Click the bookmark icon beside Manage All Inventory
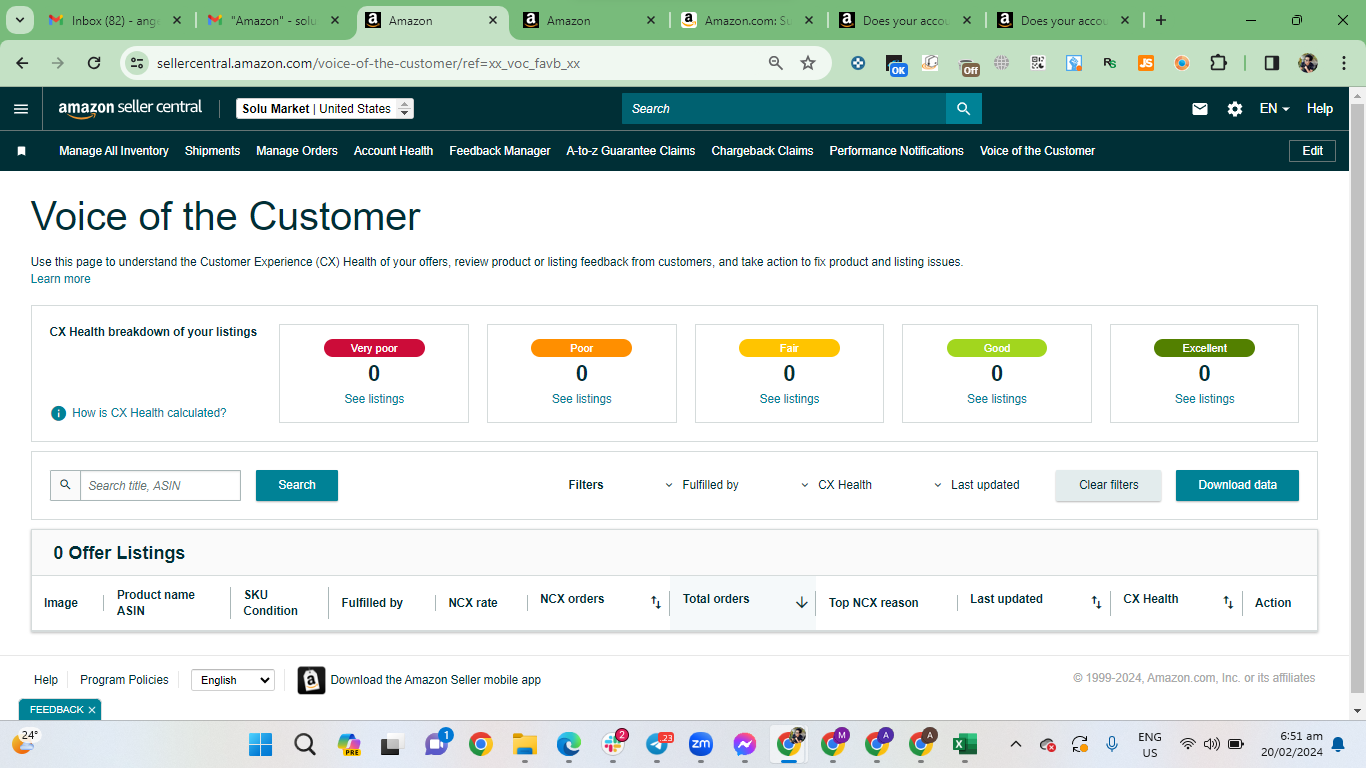 [x=21, y=151]
